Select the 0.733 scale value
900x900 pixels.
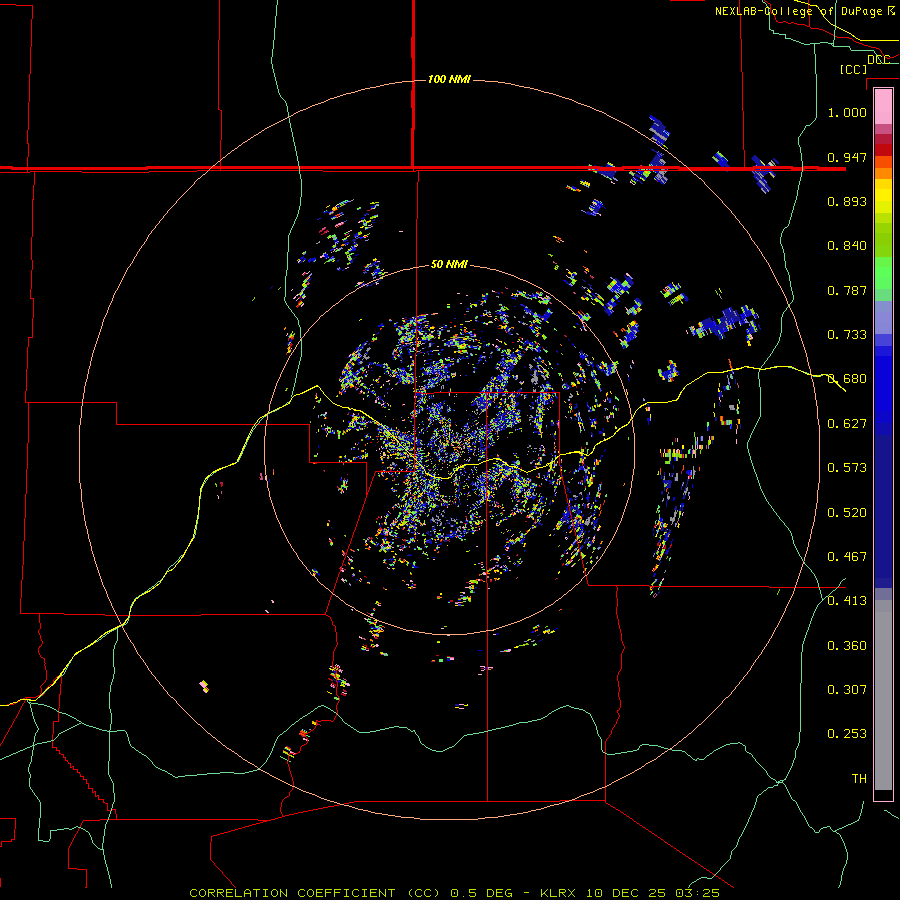(x=847, y=335)
